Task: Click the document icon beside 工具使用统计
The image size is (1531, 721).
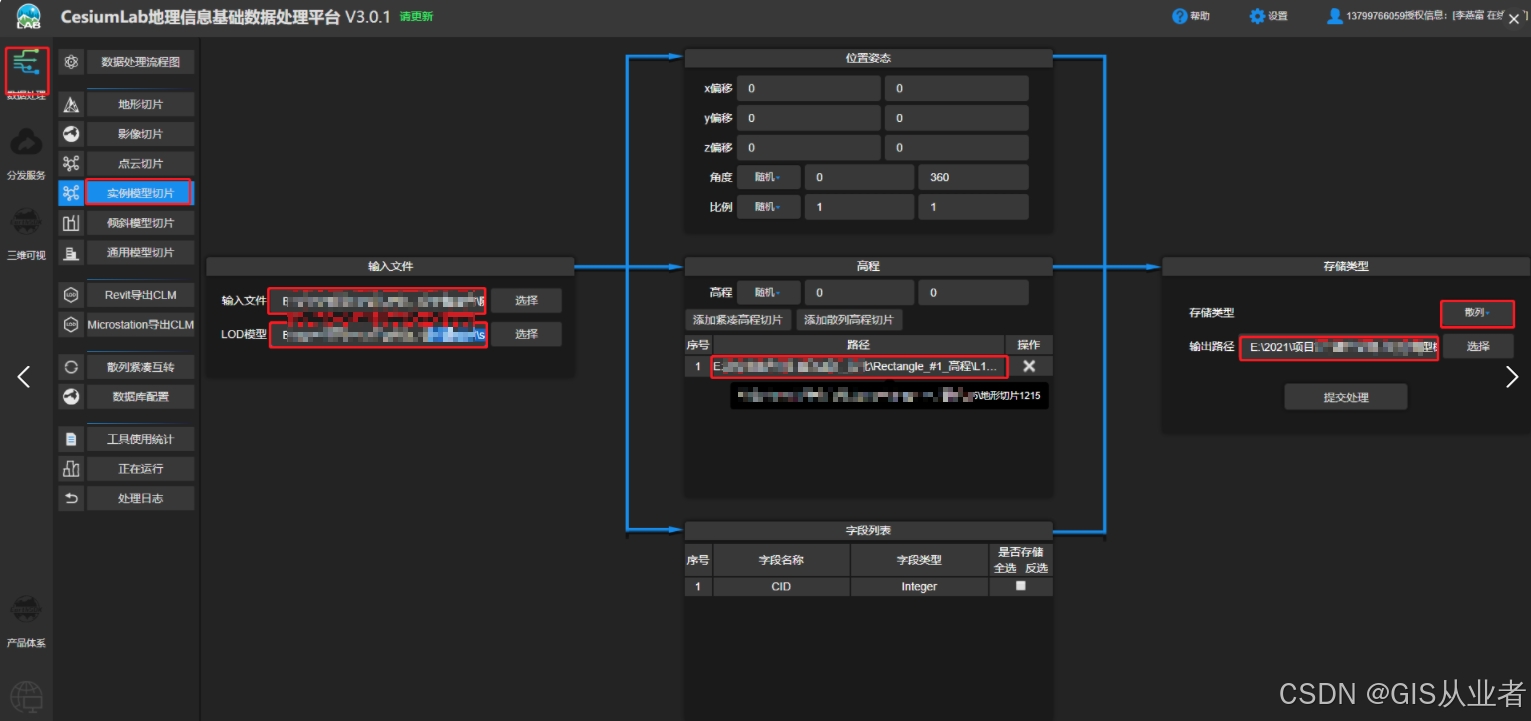Action: [x=71, y=439]
